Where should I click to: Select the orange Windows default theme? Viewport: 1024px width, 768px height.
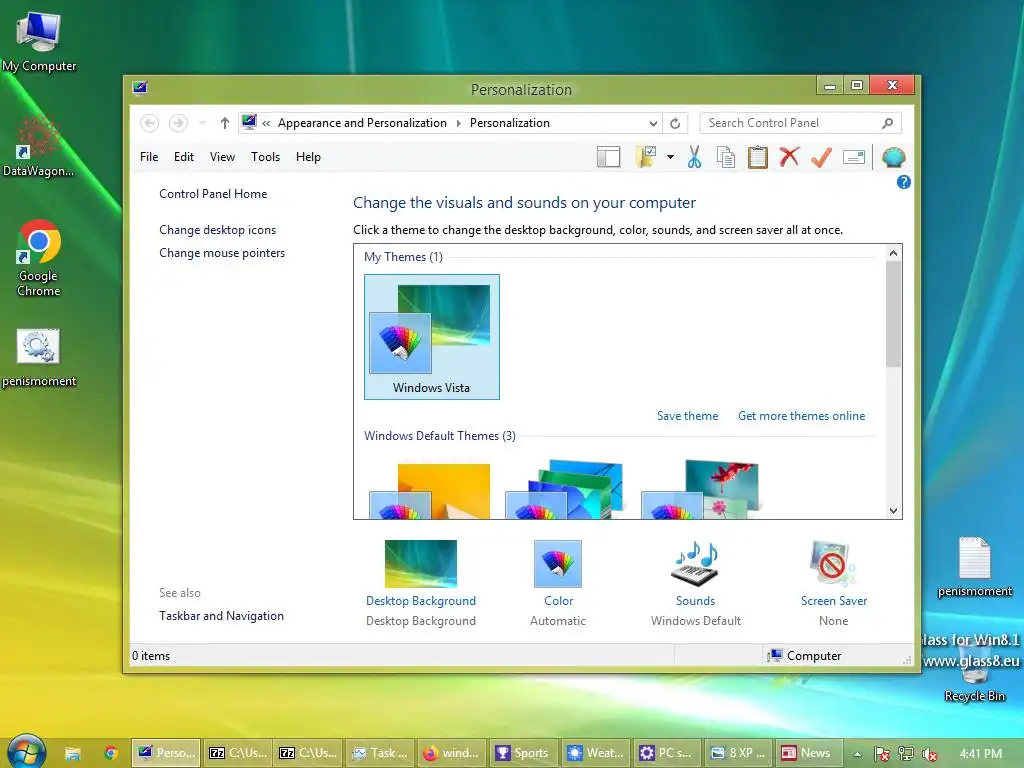coord(432,490)
